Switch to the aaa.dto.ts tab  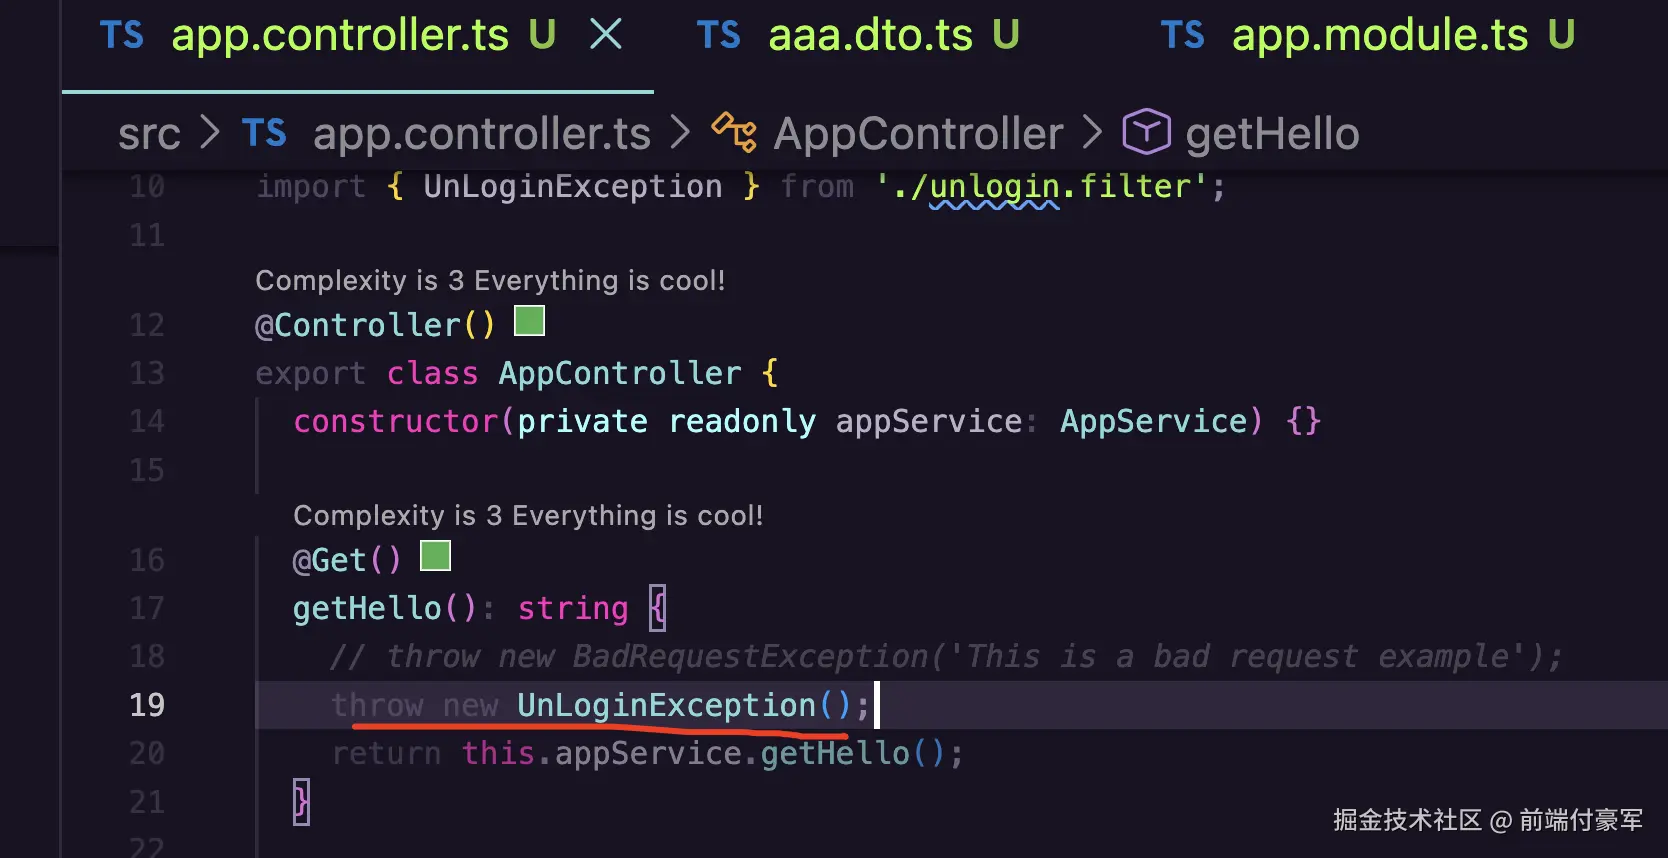[x=870, y=36]
